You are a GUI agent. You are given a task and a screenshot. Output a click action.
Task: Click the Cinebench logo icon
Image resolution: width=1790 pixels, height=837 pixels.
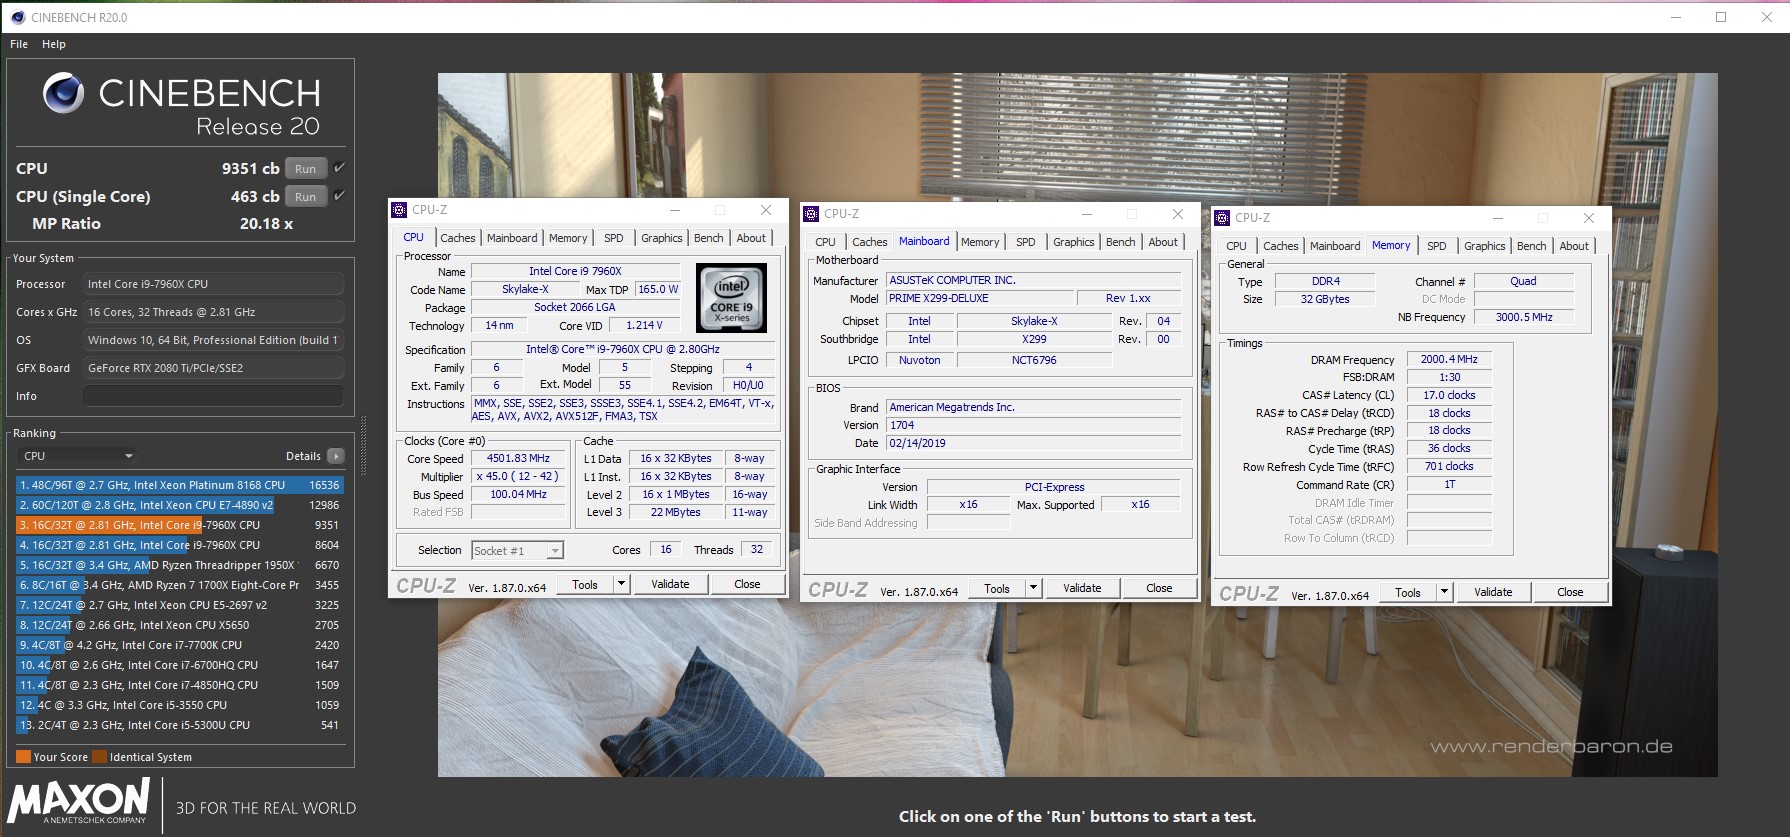tap(63, 93)
